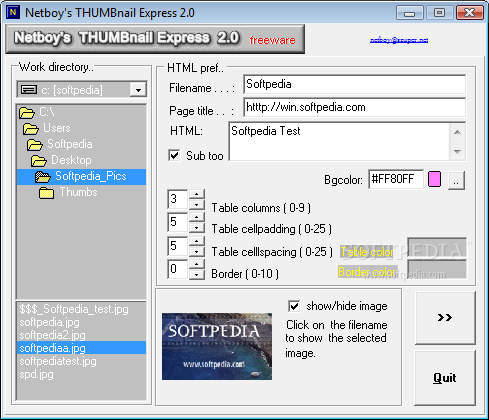Click the Page title input field
This screenshot has height=420, width=489.
(x=354, y=107)
